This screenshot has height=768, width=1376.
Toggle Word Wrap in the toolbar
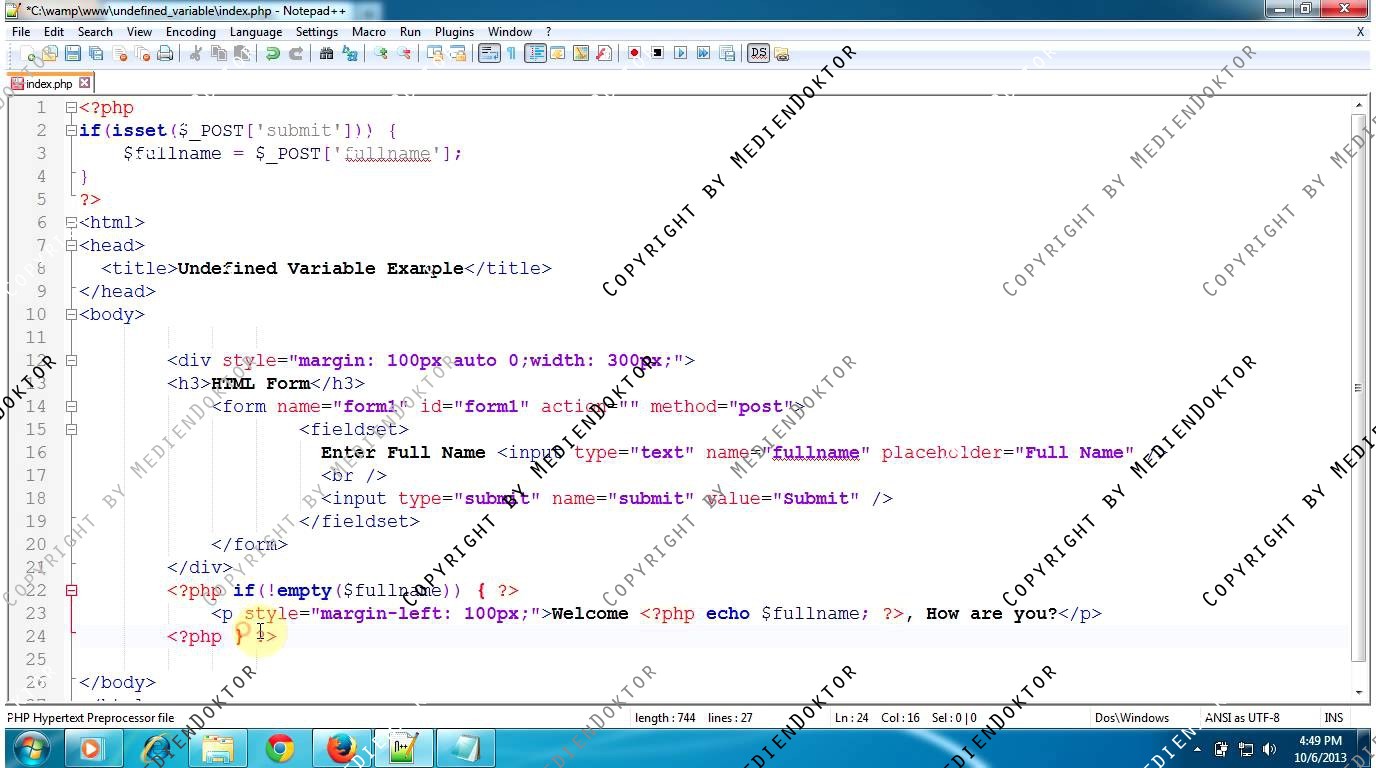(488, 54)
